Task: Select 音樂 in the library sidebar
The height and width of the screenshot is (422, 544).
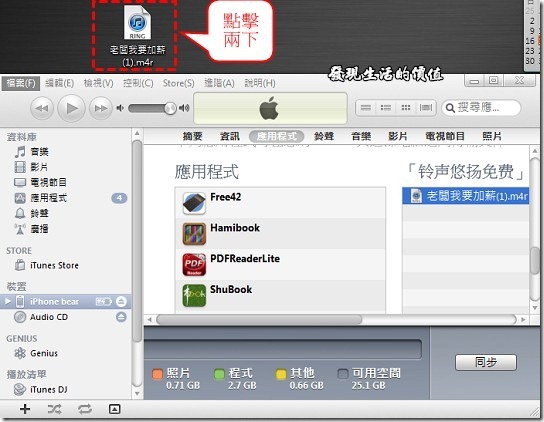Action: 39,152
